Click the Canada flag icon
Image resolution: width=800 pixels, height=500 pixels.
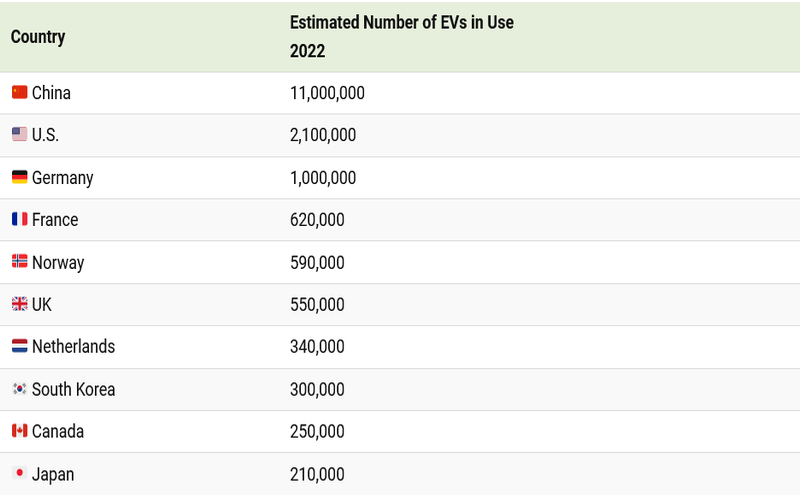click(x=19, y=431)
